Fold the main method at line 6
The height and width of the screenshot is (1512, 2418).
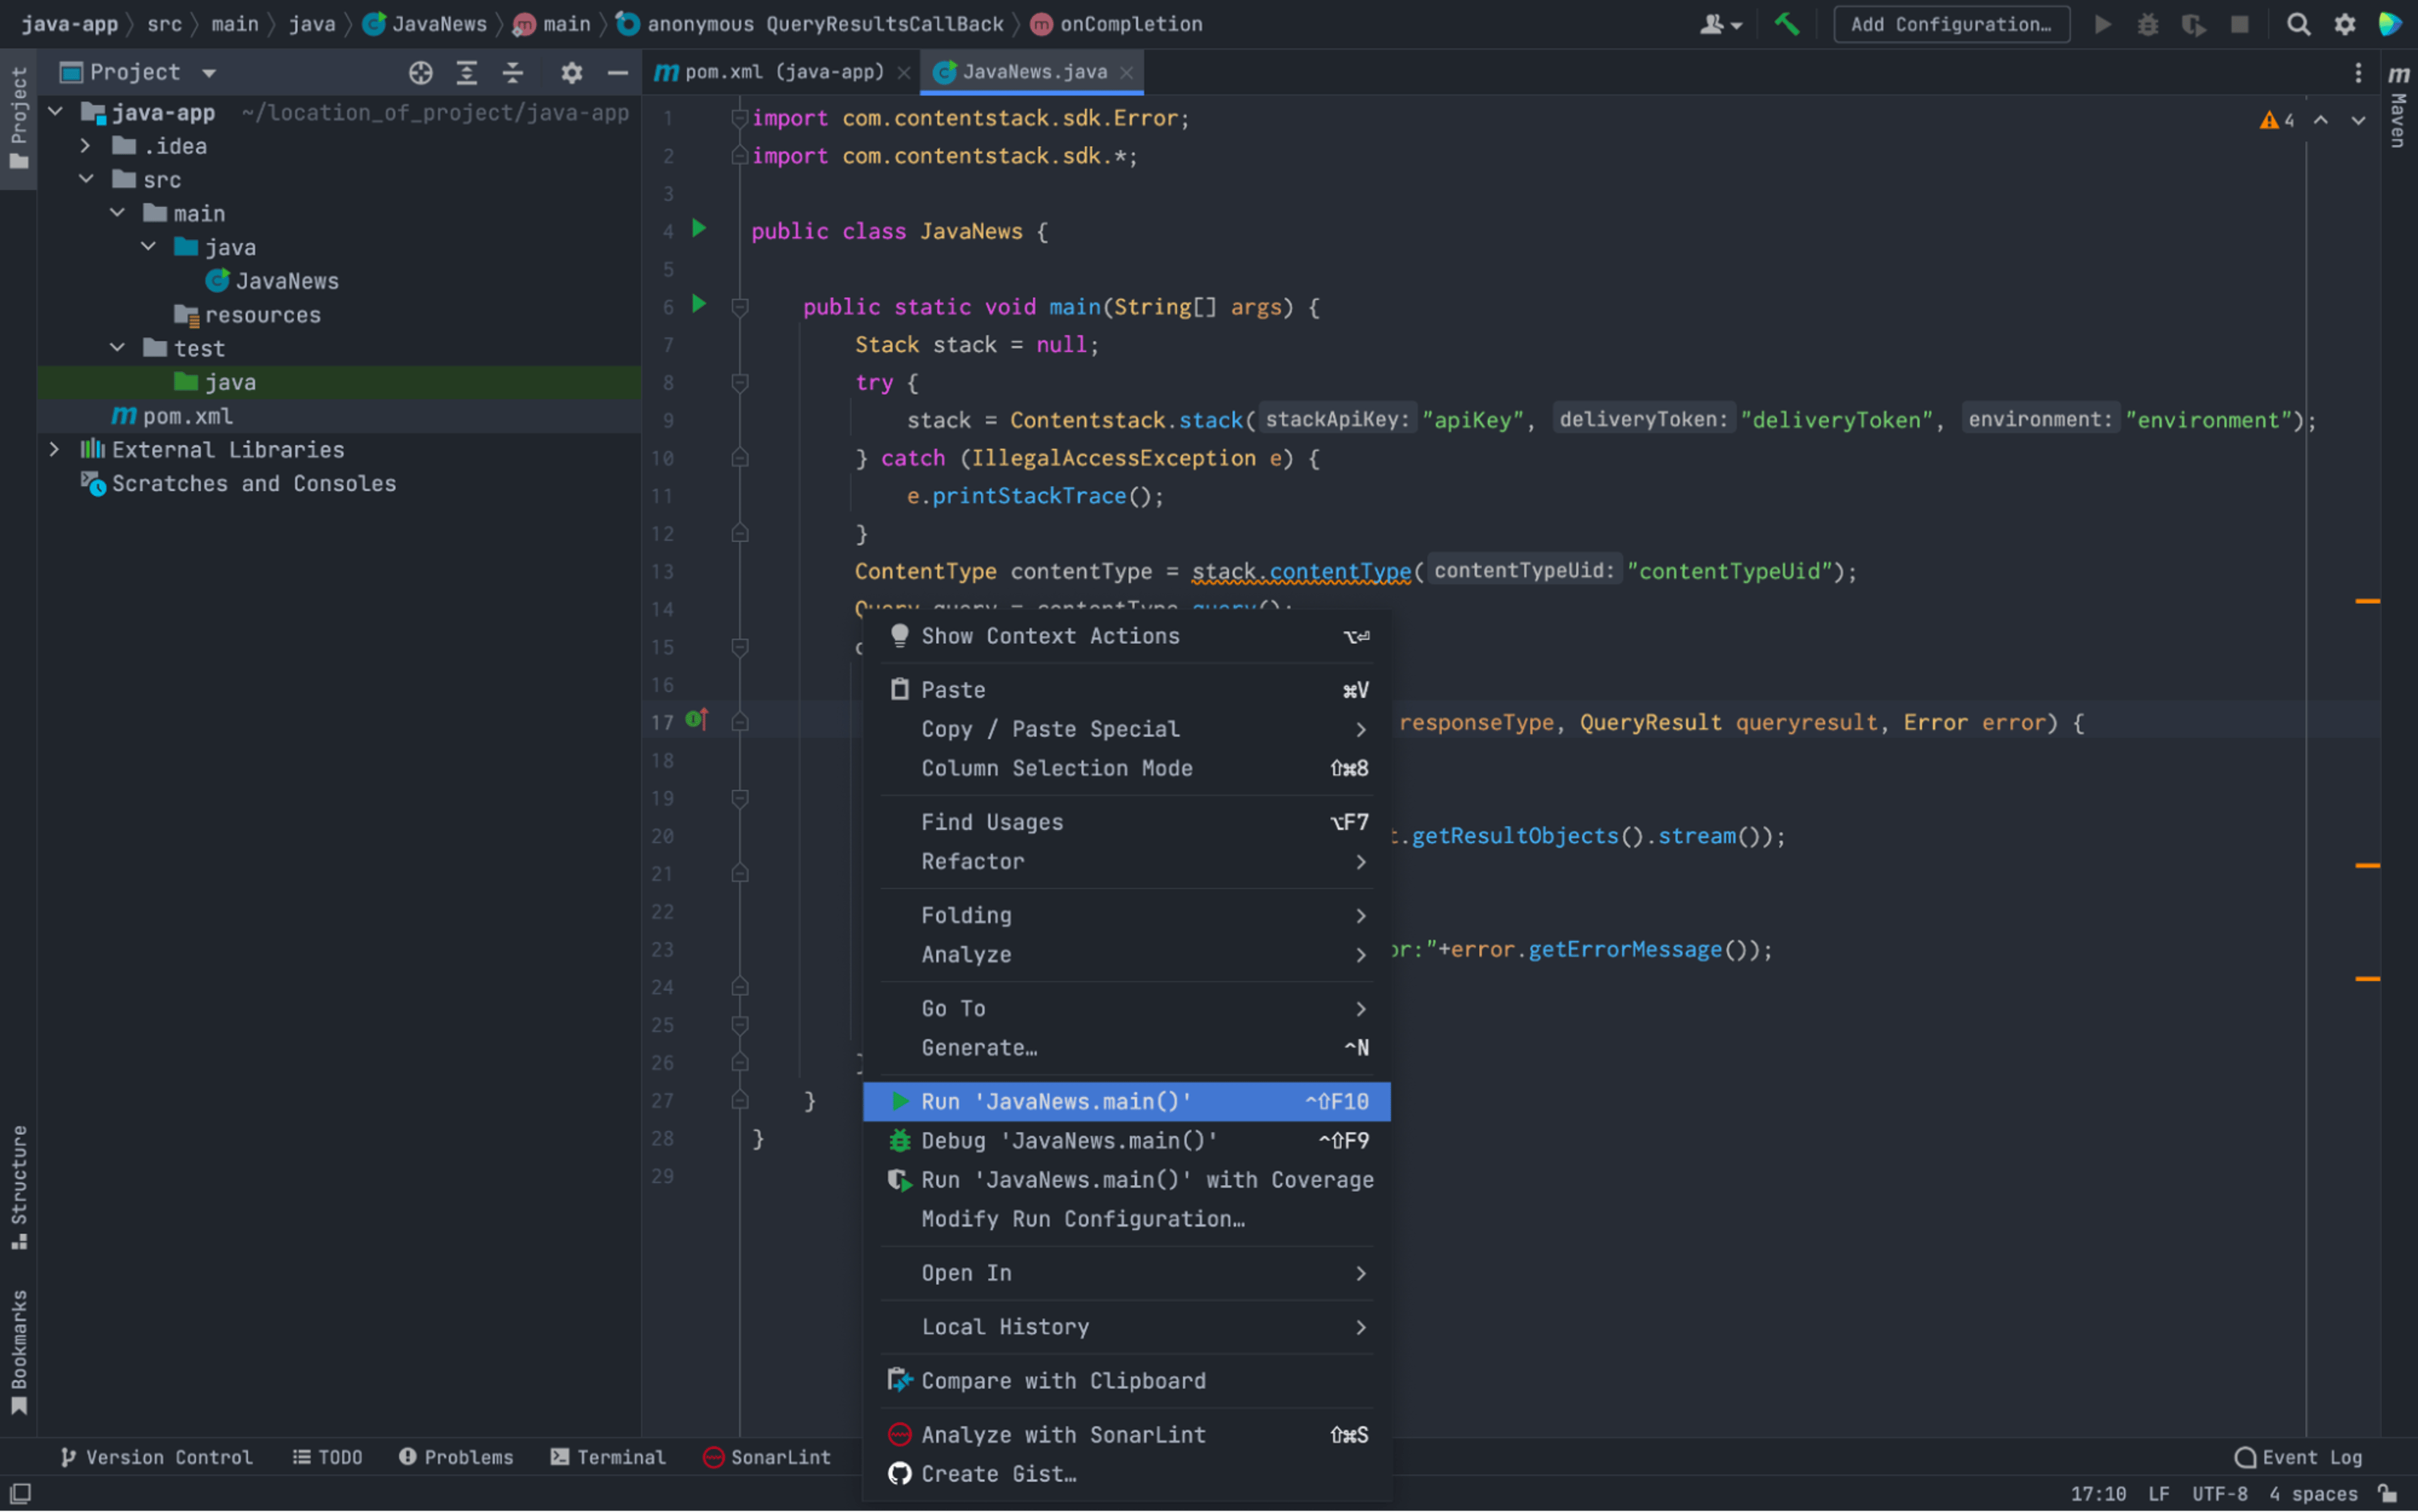pyautogui.click(x=740, y=307)
